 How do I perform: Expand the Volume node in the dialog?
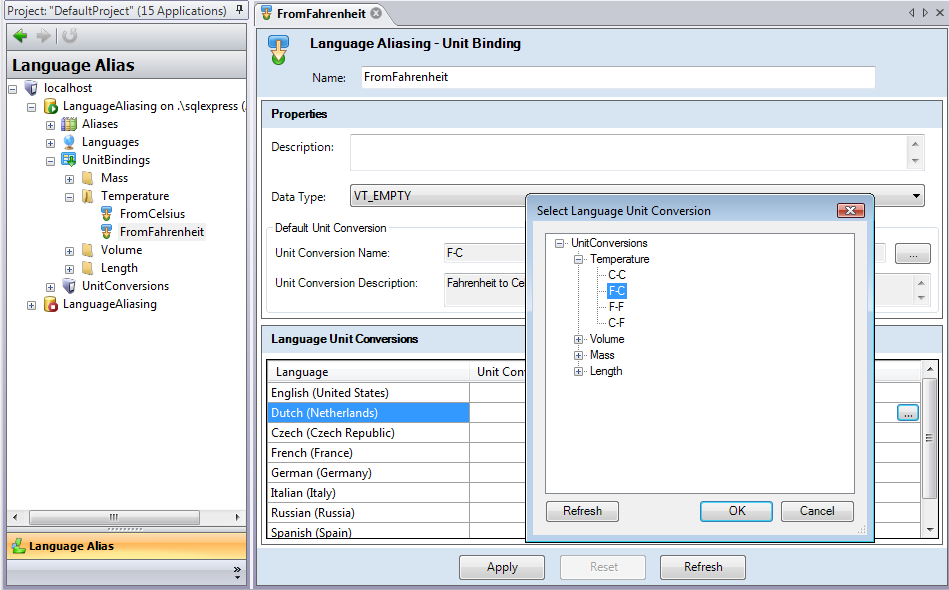(x=579, y=339)
